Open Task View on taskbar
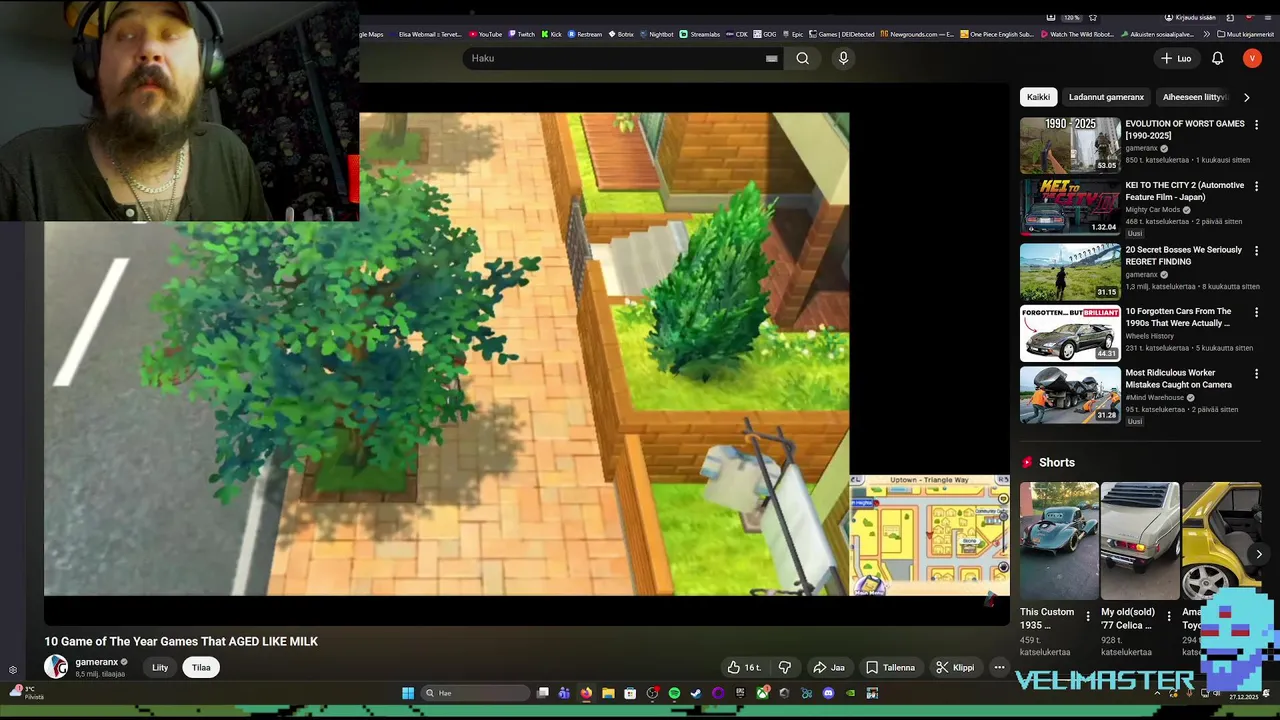 tap(543, 693)
